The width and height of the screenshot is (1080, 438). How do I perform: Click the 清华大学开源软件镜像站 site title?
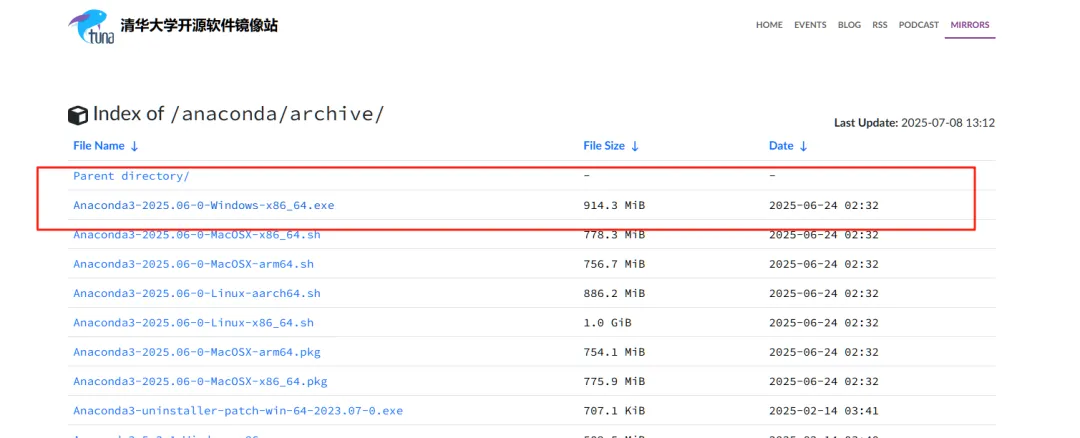click(x=199, y=25)
